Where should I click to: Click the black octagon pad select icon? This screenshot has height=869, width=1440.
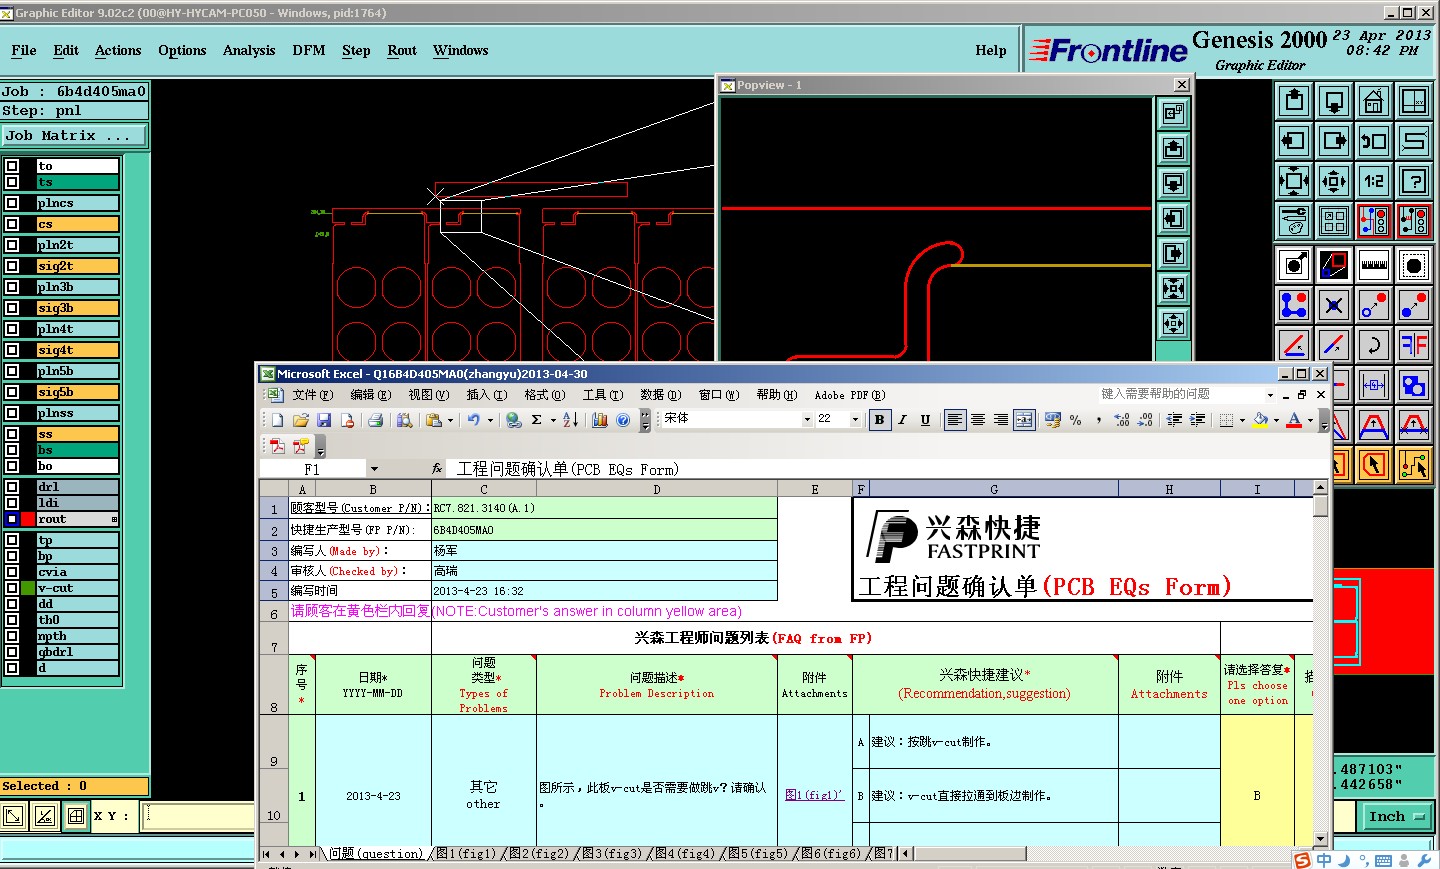(1414, 265)
